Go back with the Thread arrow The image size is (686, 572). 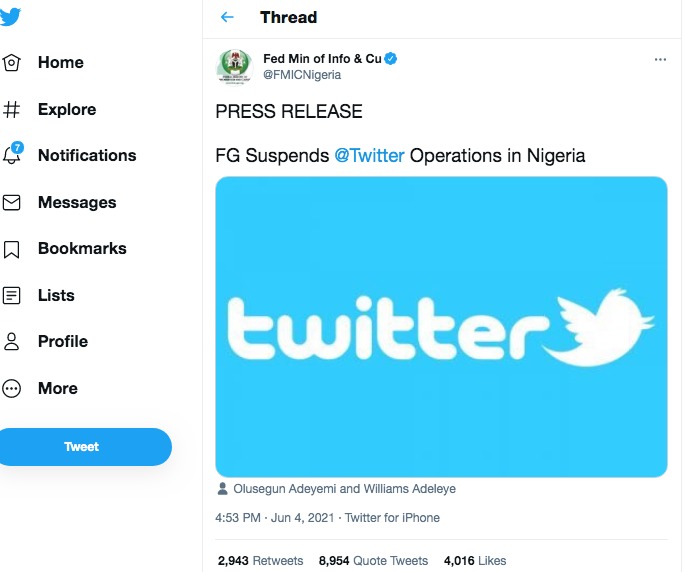227,17
